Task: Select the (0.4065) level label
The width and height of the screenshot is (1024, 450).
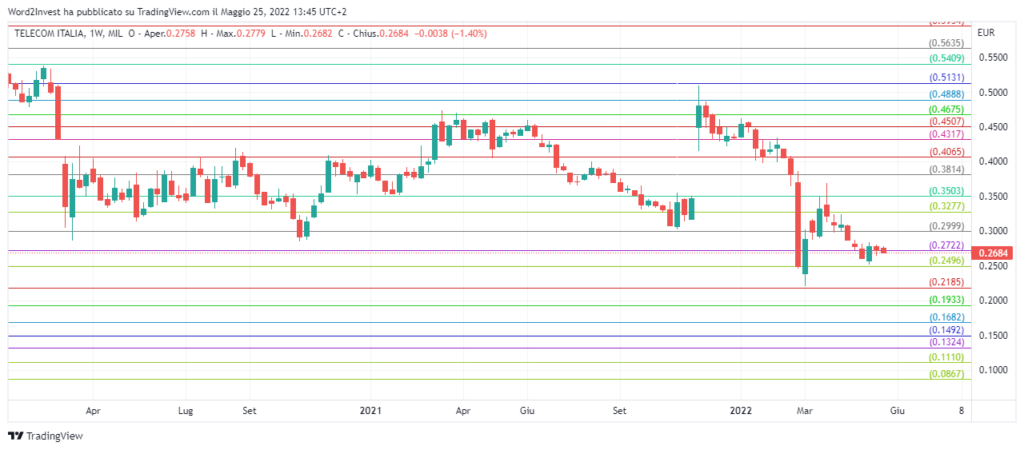Action: 946,152
